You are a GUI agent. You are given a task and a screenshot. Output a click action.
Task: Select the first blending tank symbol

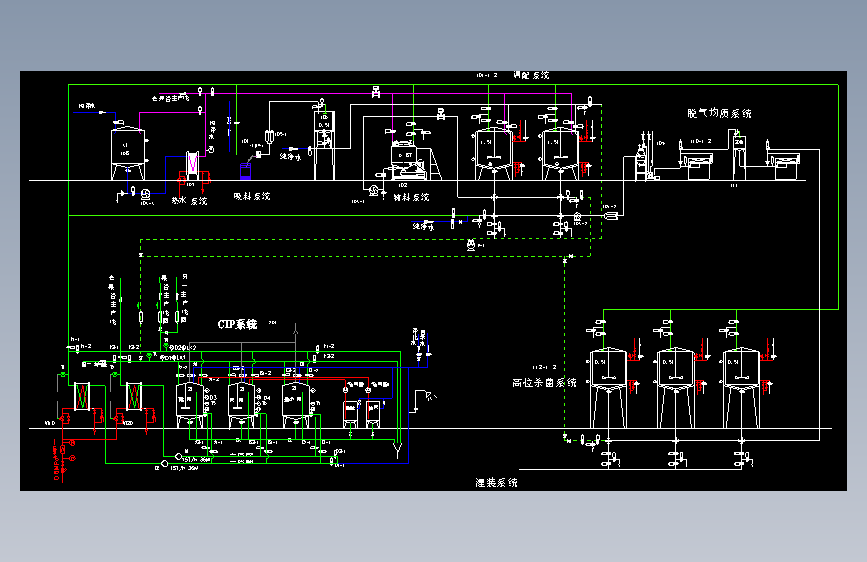tap(493, 154)
